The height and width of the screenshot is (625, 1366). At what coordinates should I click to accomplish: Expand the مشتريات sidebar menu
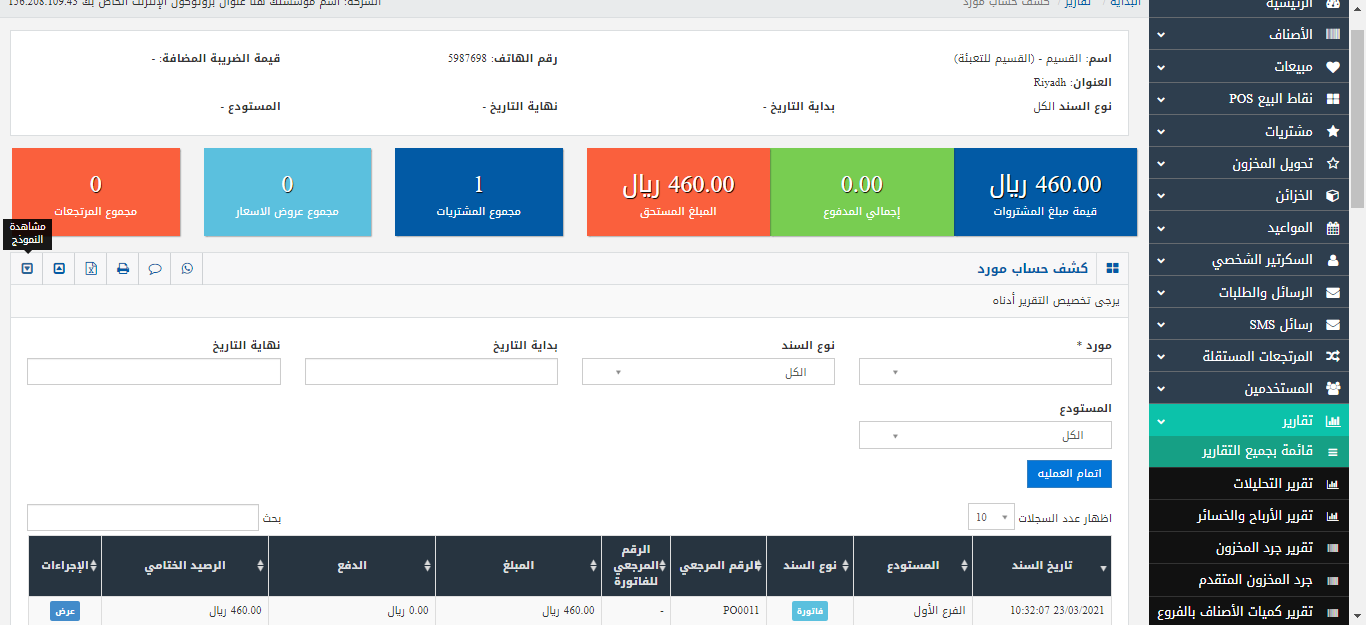coord(1256,131)
